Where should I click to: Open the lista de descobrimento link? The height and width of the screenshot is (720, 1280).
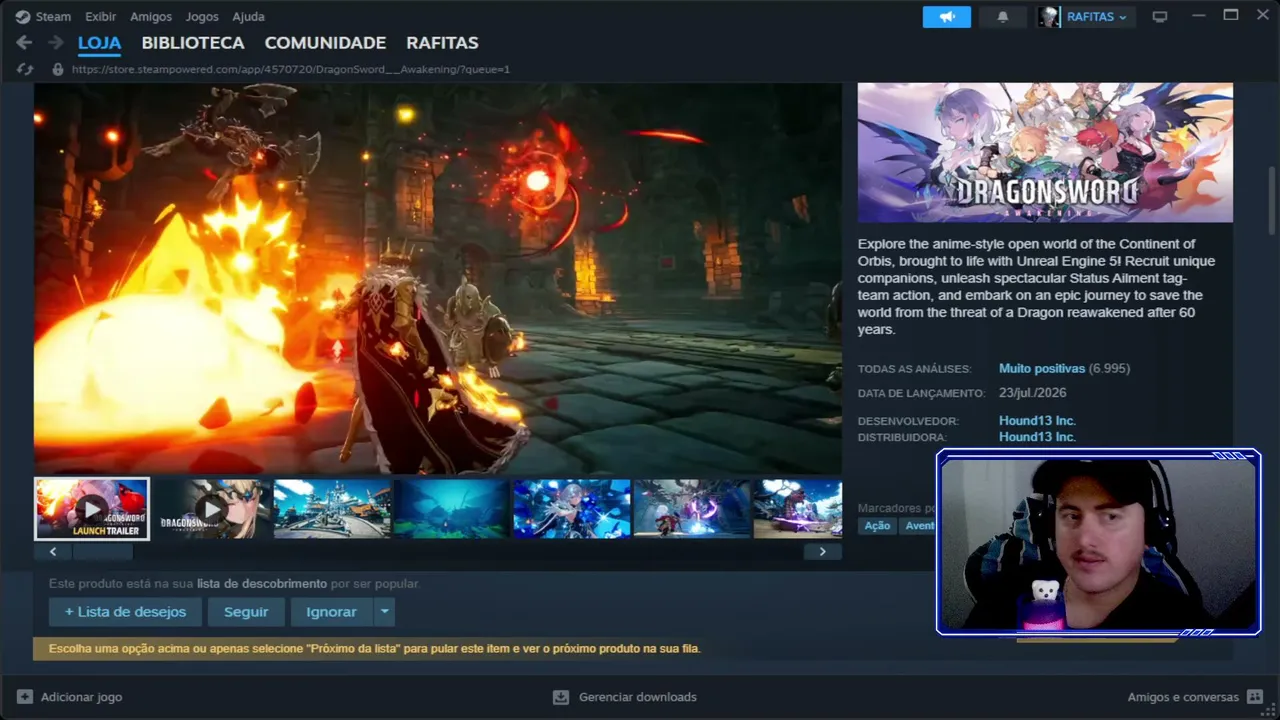point(262,583)
